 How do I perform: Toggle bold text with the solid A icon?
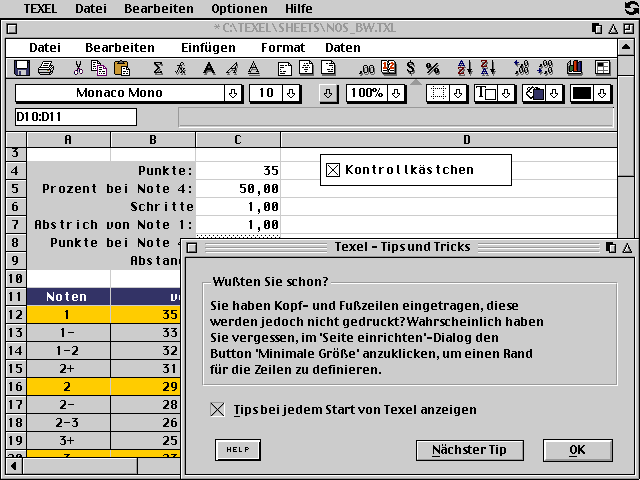click(209, 68)
